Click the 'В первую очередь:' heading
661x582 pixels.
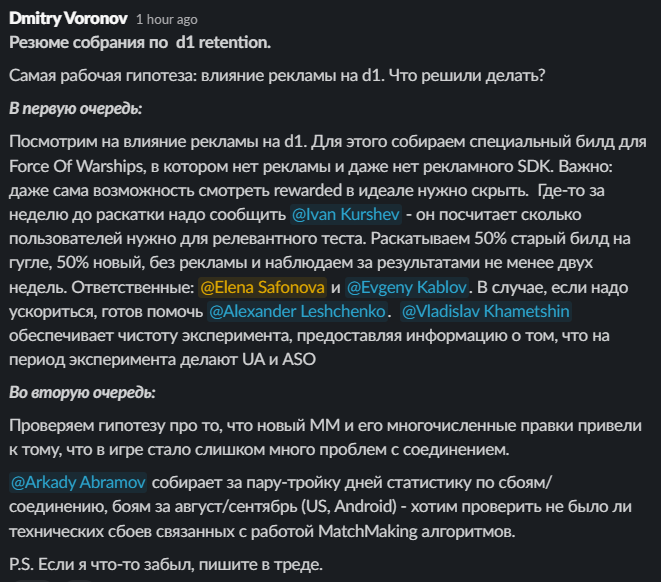pyautogui.click(x=74, y=108)
